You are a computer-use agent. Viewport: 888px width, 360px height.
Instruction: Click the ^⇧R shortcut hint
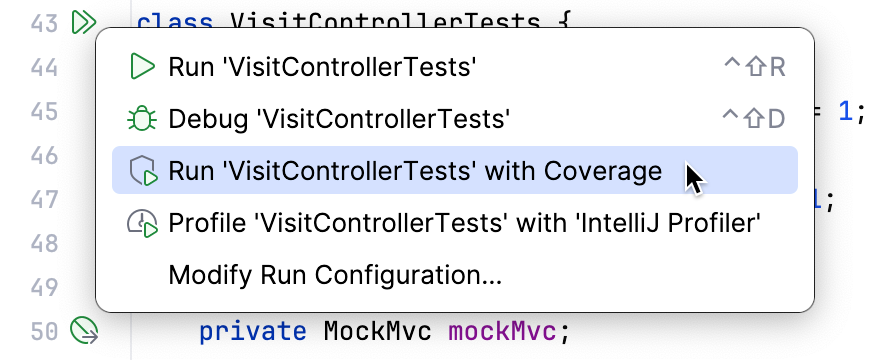(x=755, y=67)
